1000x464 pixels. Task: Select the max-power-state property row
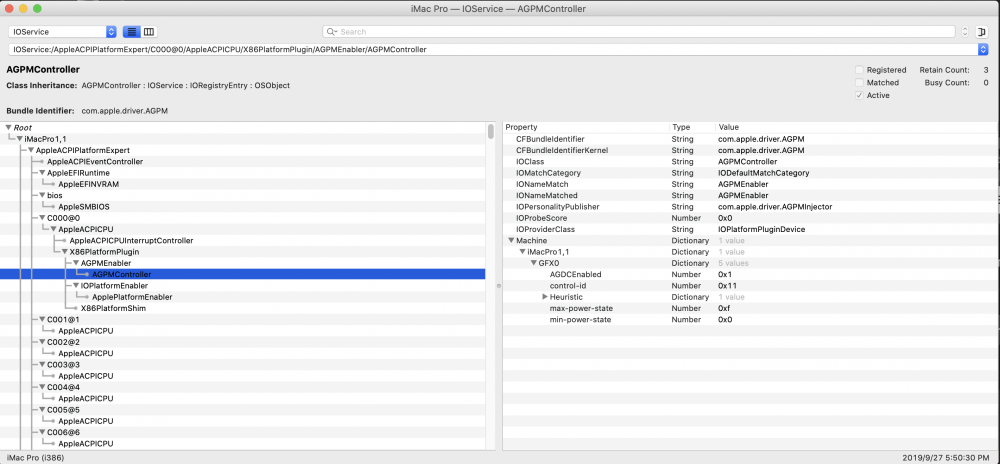point(750,308)
